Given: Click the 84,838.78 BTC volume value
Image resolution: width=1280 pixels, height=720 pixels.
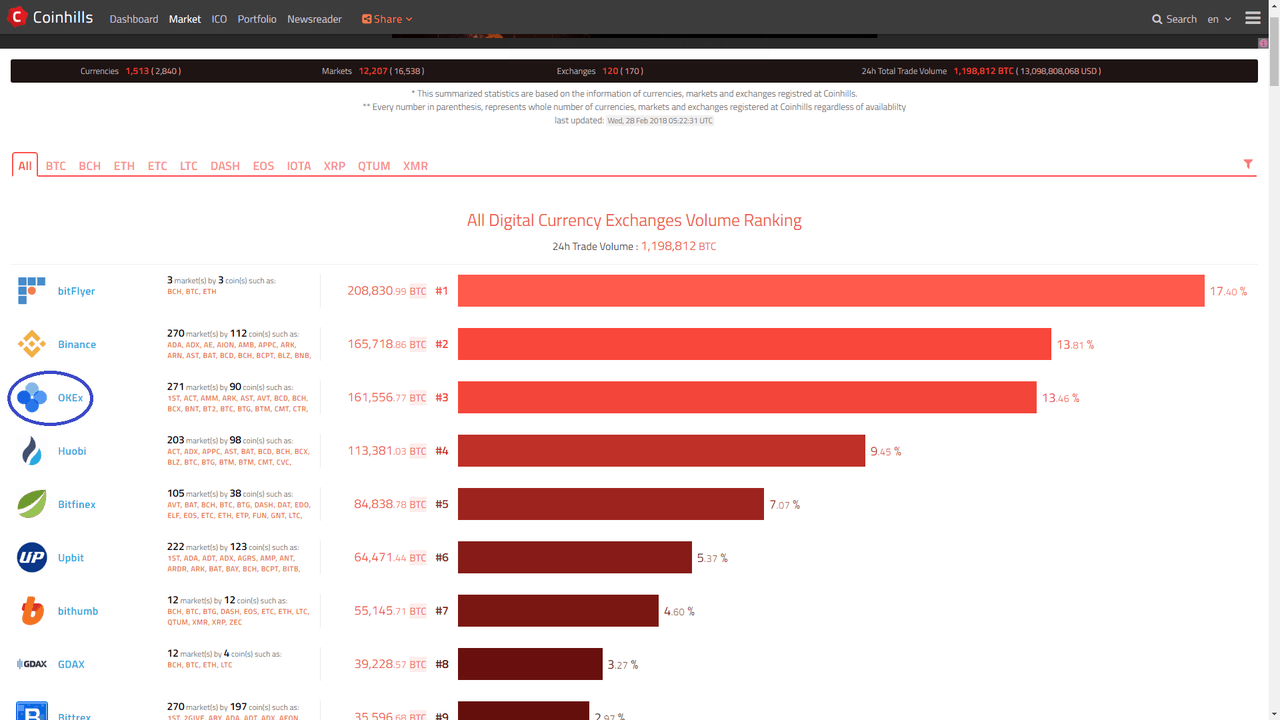Looking at the screenshot, I should (x=391, y=504).
